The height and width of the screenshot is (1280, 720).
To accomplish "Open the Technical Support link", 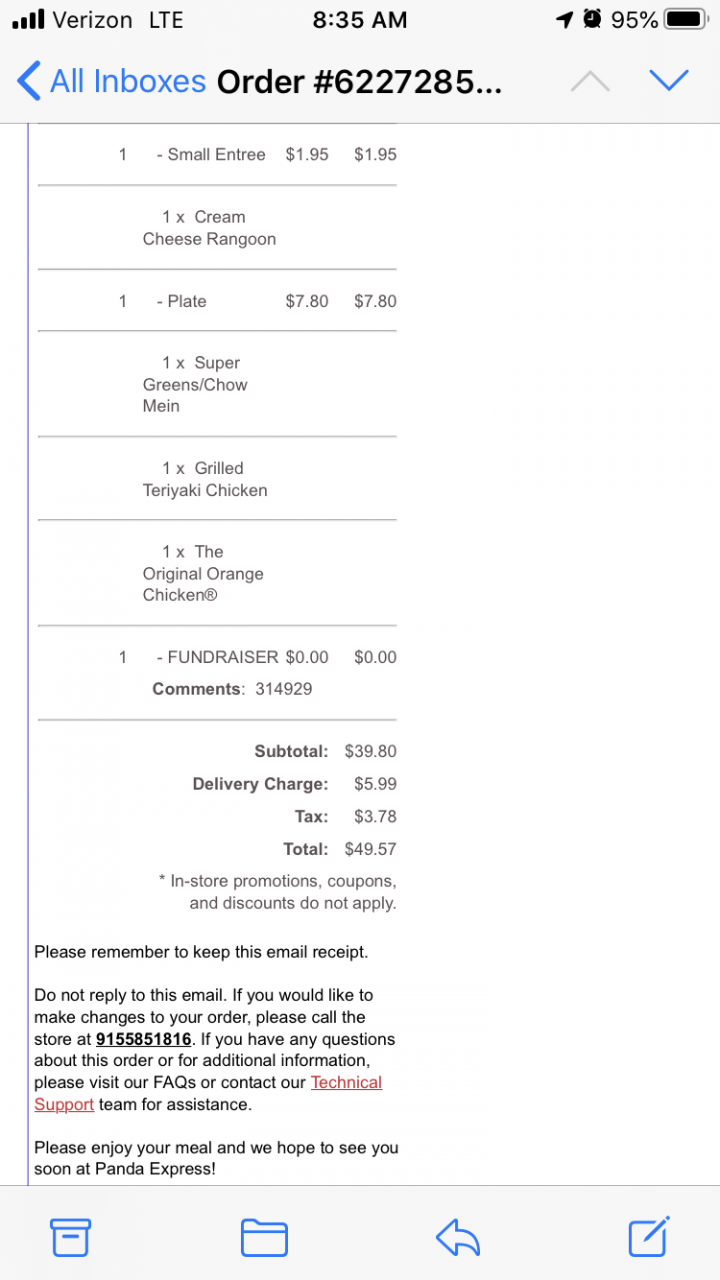I will [346, 1082].
